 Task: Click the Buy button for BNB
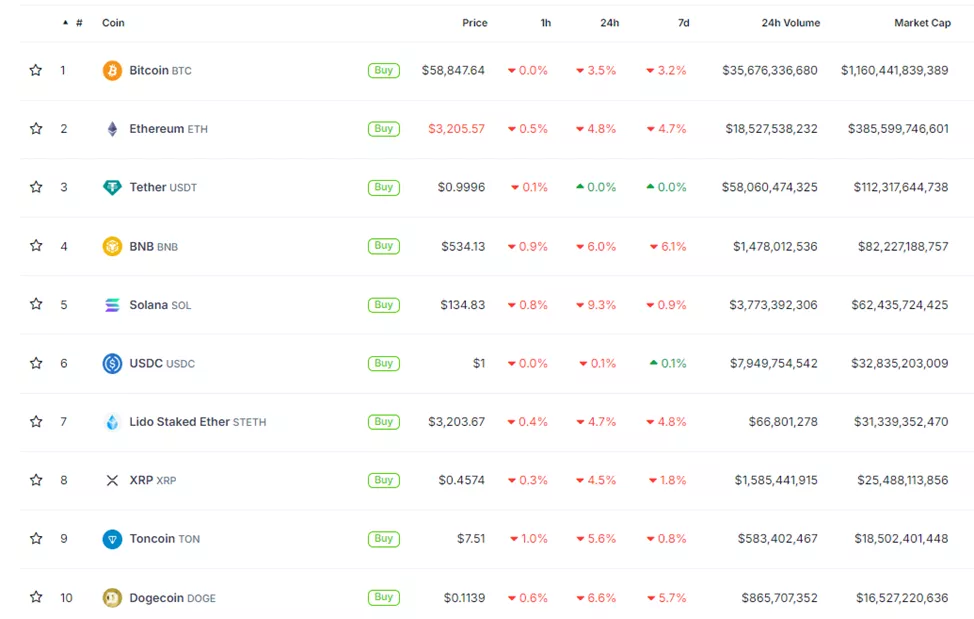click(384, 246)
